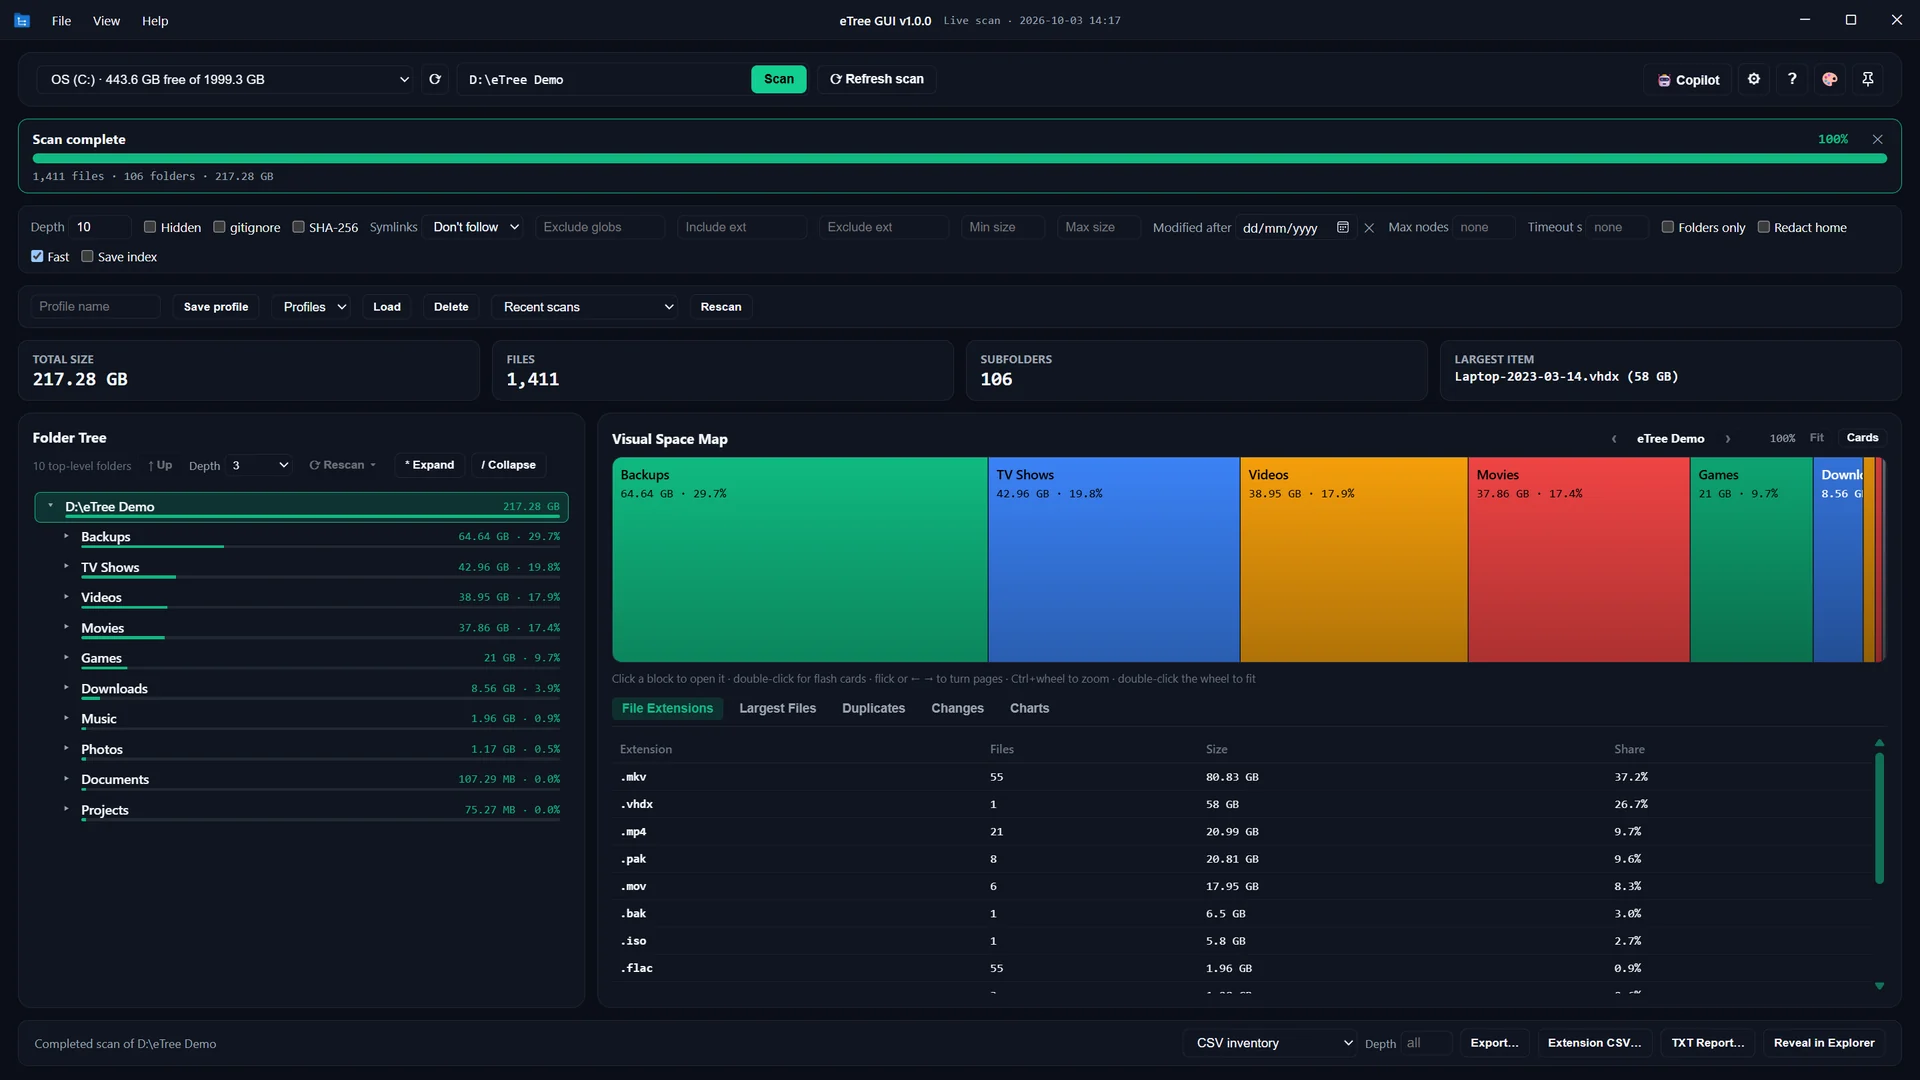
Task: Expand the Backups folder node
Action: pos(66,536)
